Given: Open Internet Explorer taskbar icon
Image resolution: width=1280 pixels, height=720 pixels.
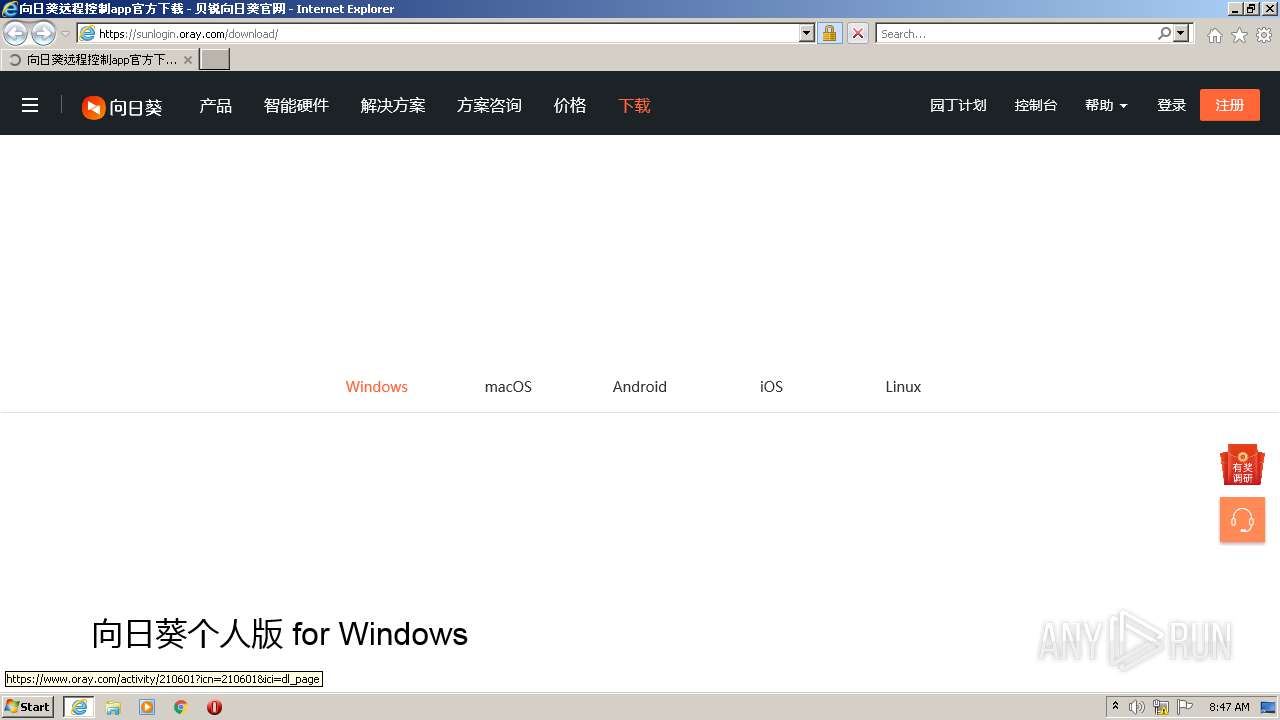Looking at the screenshot, I should pos(79,707).
